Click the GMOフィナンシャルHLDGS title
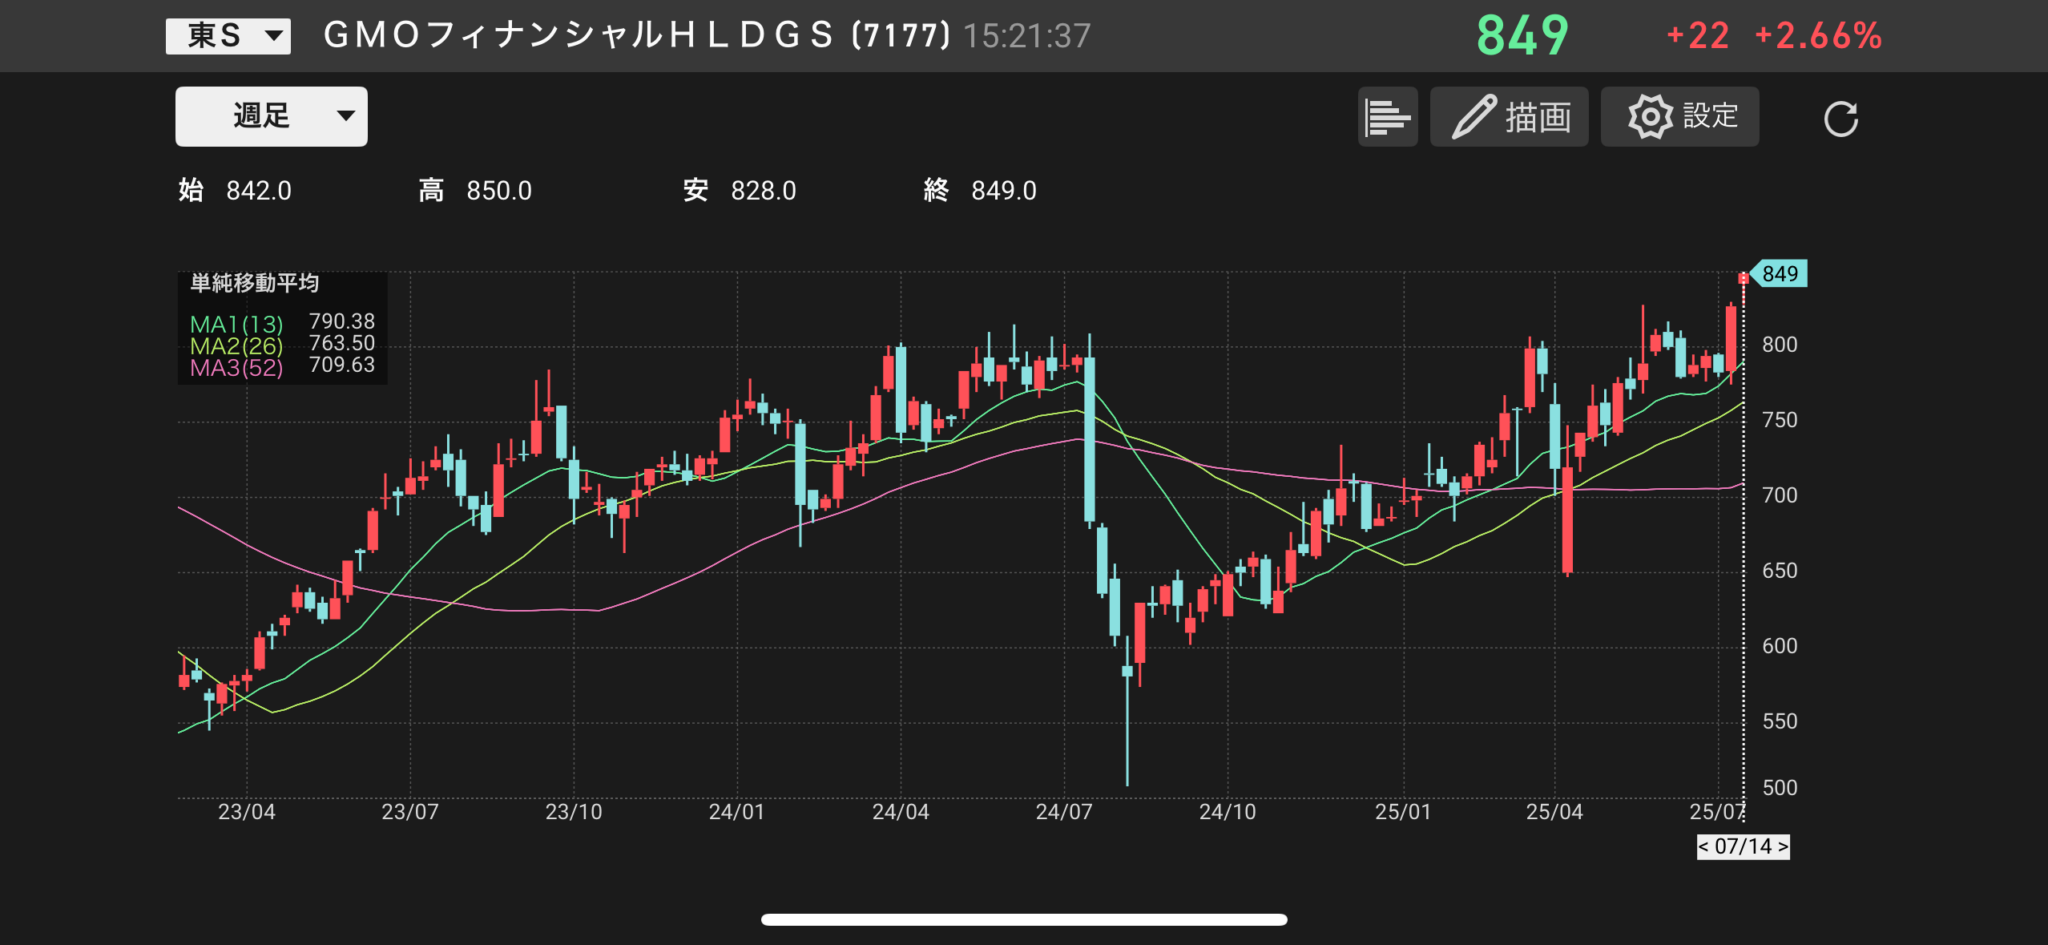The image size is (2048, 945). coord(635,35)
